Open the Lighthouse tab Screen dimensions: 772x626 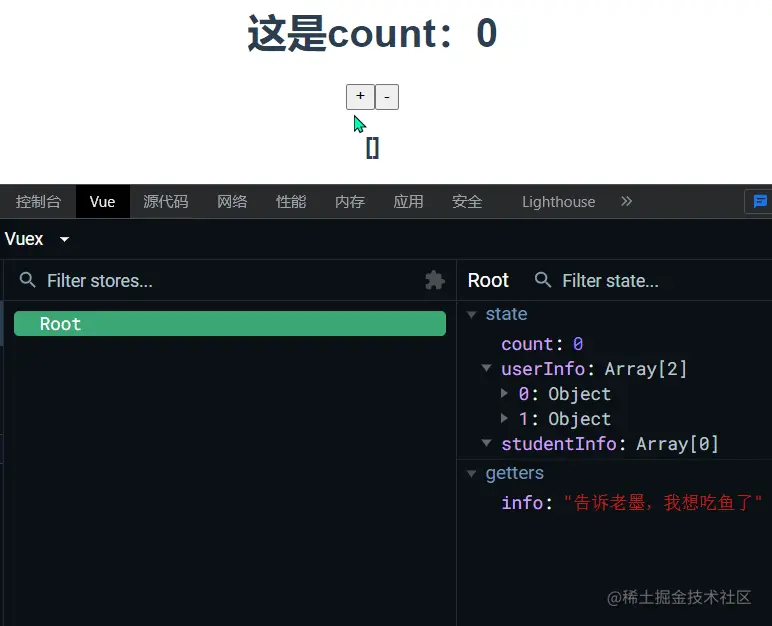558,201
